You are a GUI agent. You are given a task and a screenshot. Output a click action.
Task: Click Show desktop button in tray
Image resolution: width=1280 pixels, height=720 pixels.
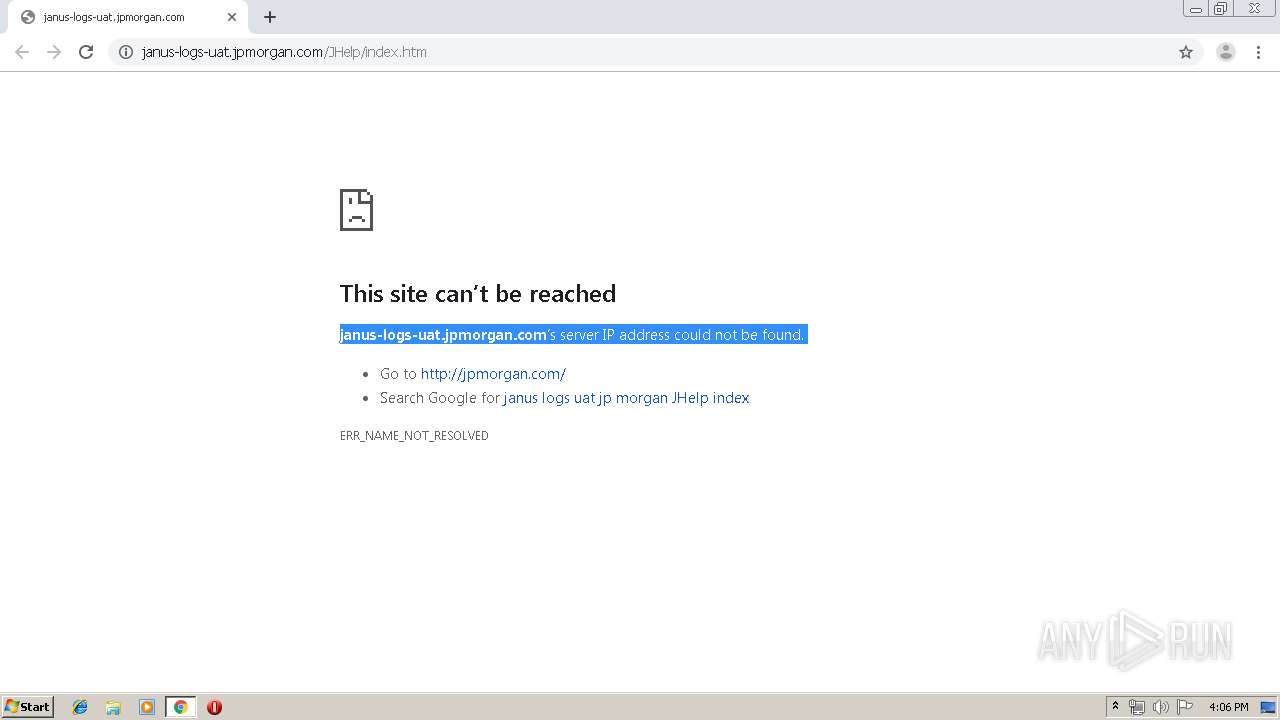click(1268, 707)
